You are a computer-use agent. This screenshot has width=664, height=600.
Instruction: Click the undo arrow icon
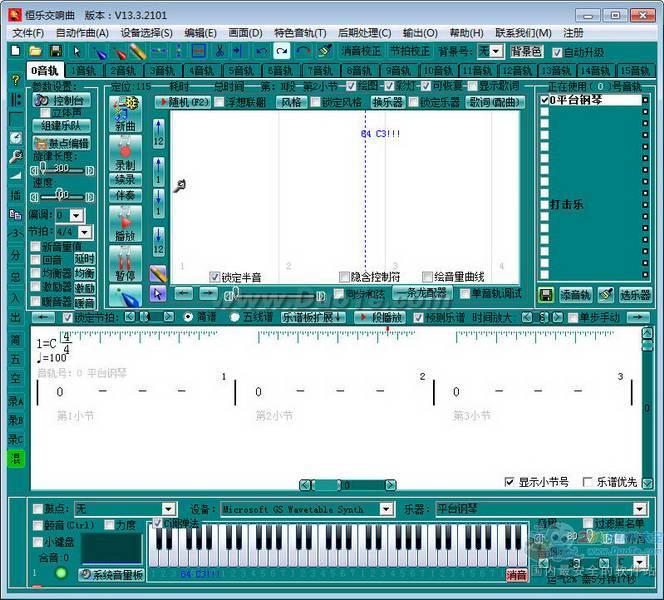coord(261,51)
